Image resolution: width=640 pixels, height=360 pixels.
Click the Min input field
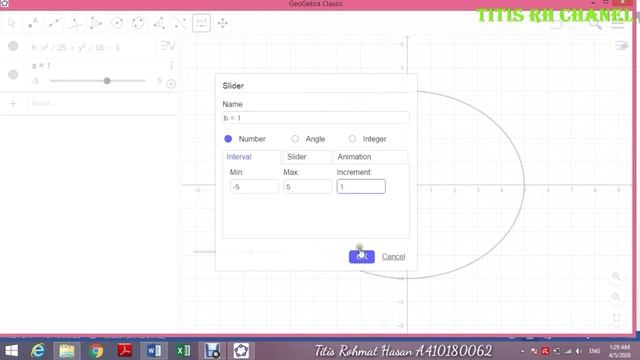[x=254, y=187]
